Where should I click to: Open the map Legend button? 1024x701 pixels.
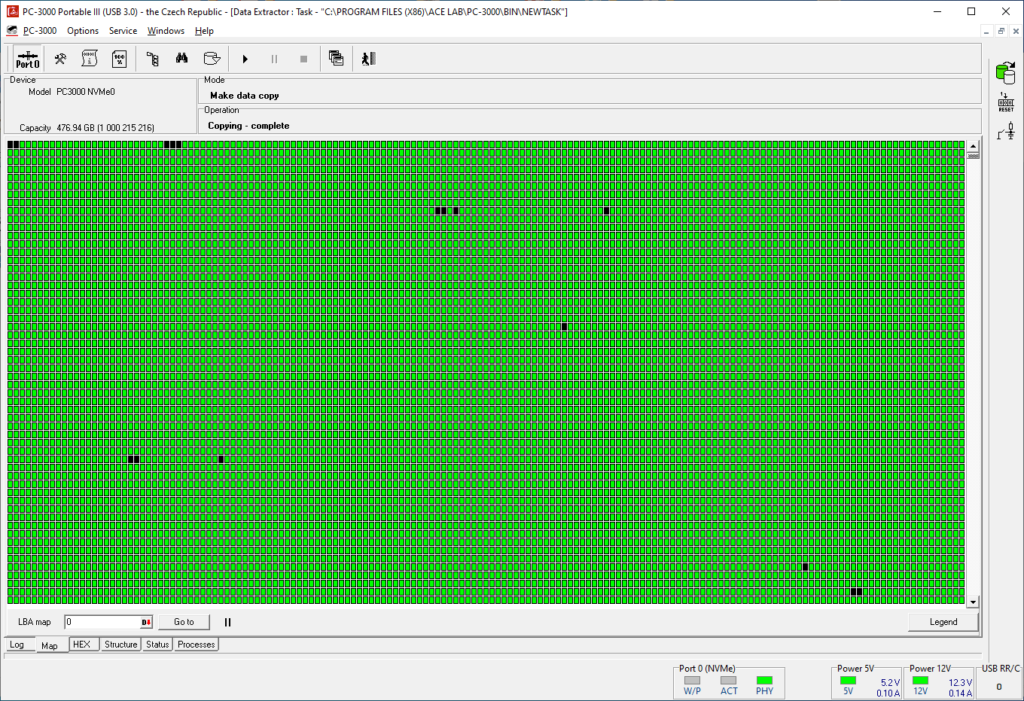point(943,622)
